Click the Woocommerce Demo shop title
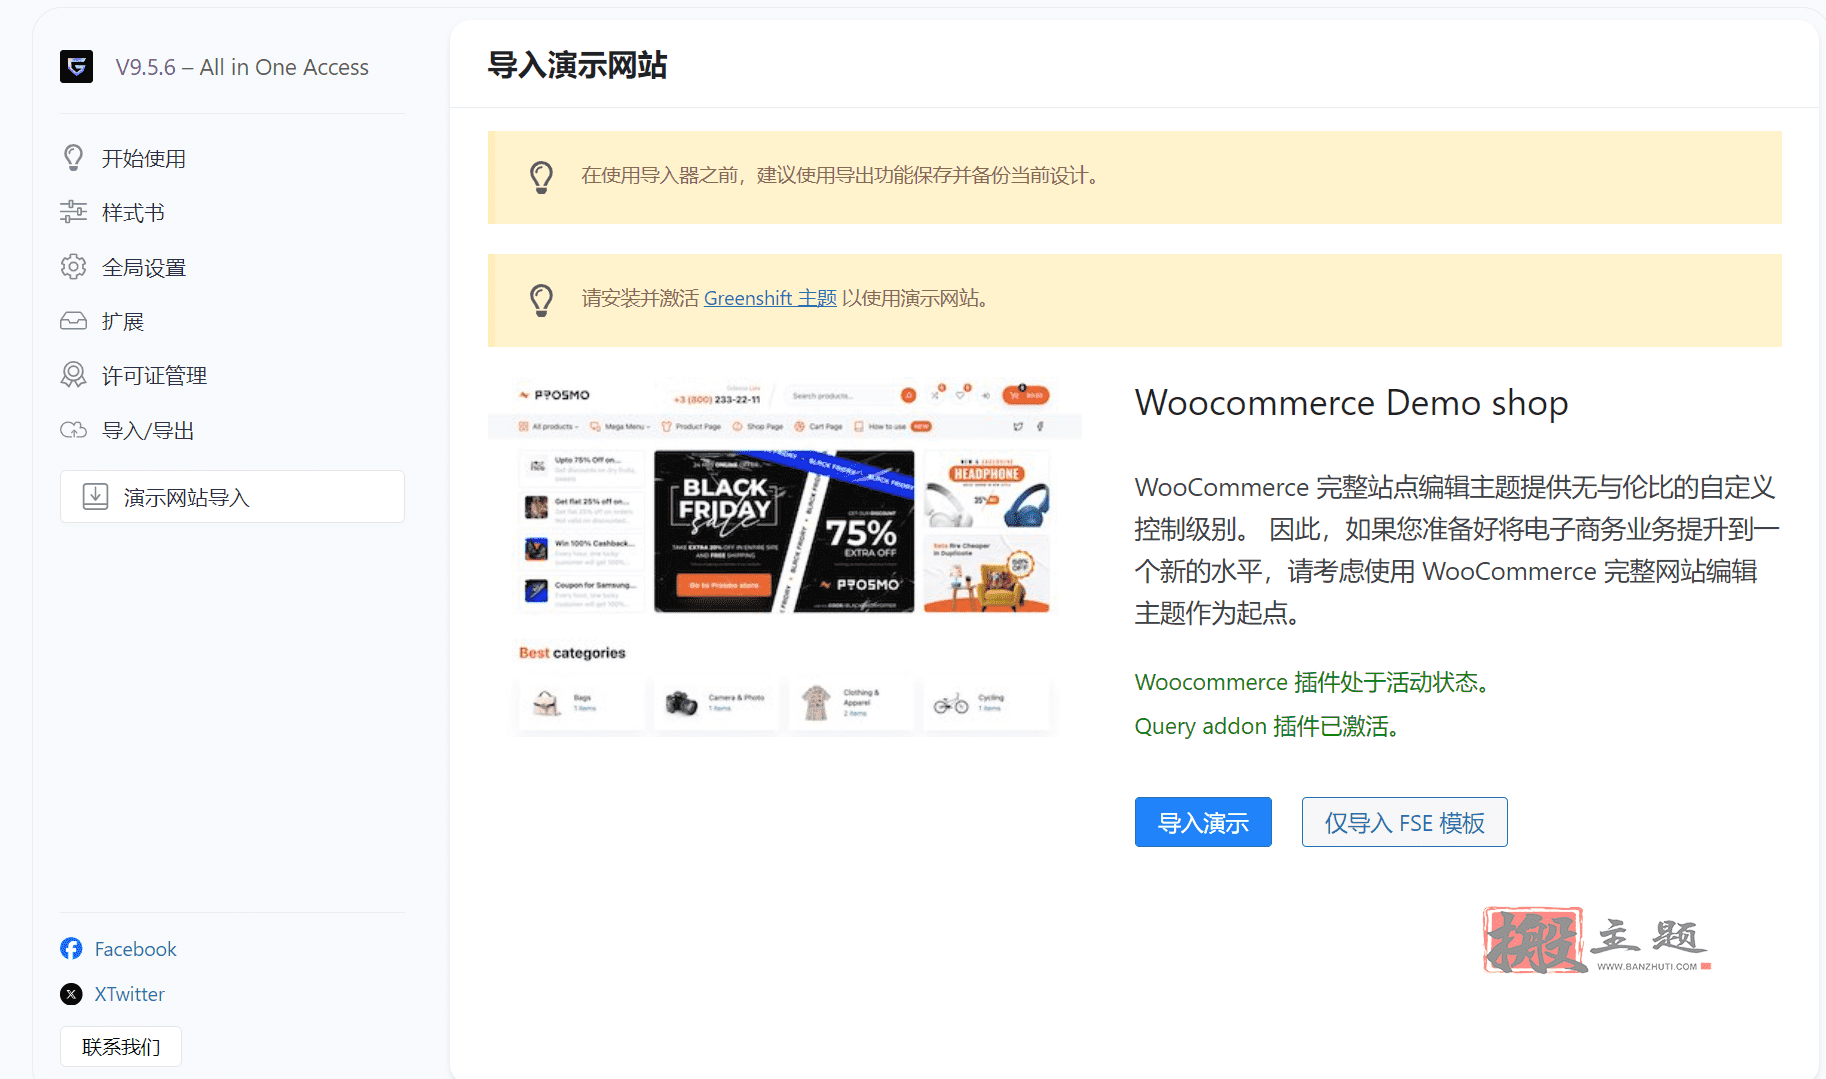The width and height of the screenshot is (1826, 1079). [x=1351, y=403]
